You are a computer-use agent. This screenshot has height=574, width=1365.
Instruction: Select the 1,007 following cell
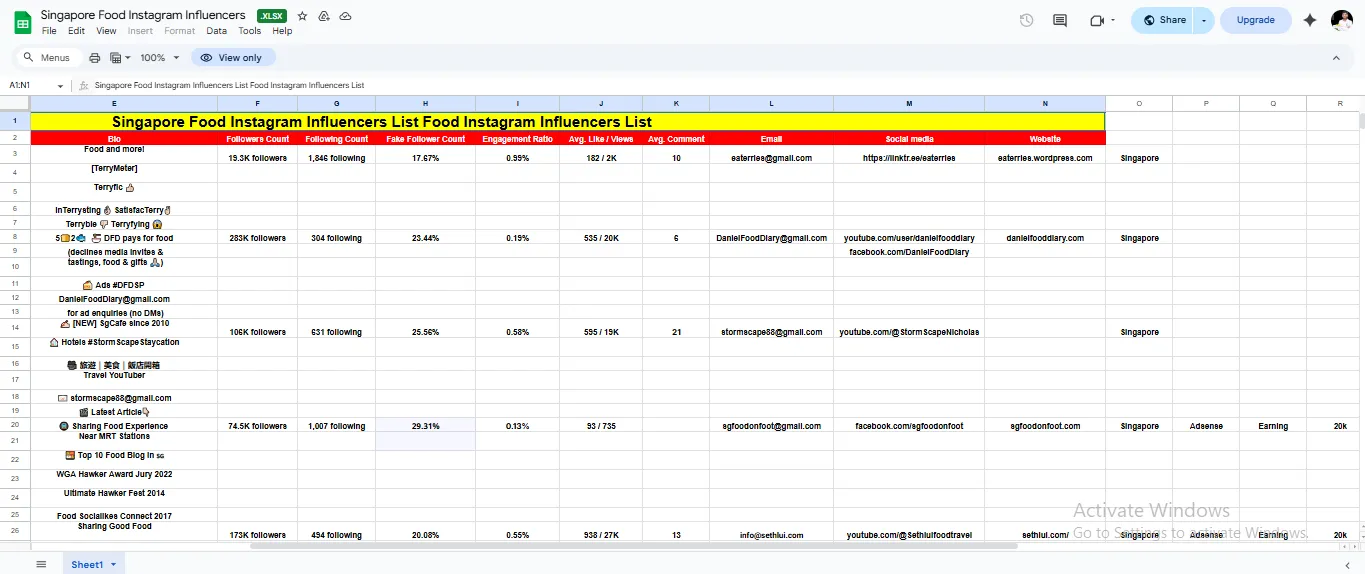click(x=336, y=426)
